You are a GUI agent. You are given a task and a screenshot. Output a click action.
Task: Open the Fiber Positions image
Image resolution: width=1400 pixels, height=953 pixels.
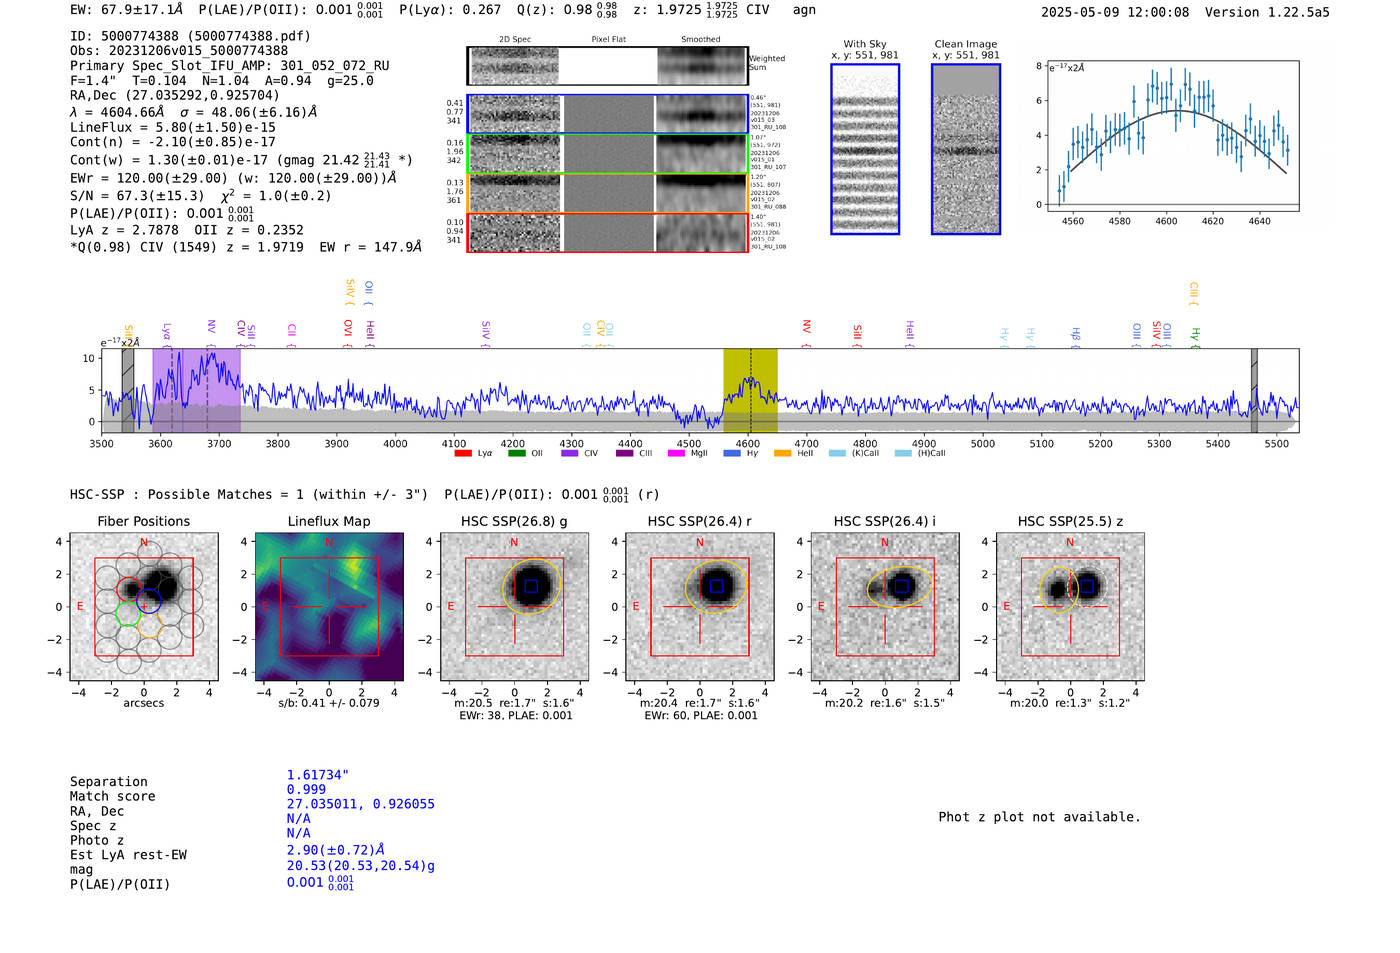pyautogui.click(x=144, y=607)
